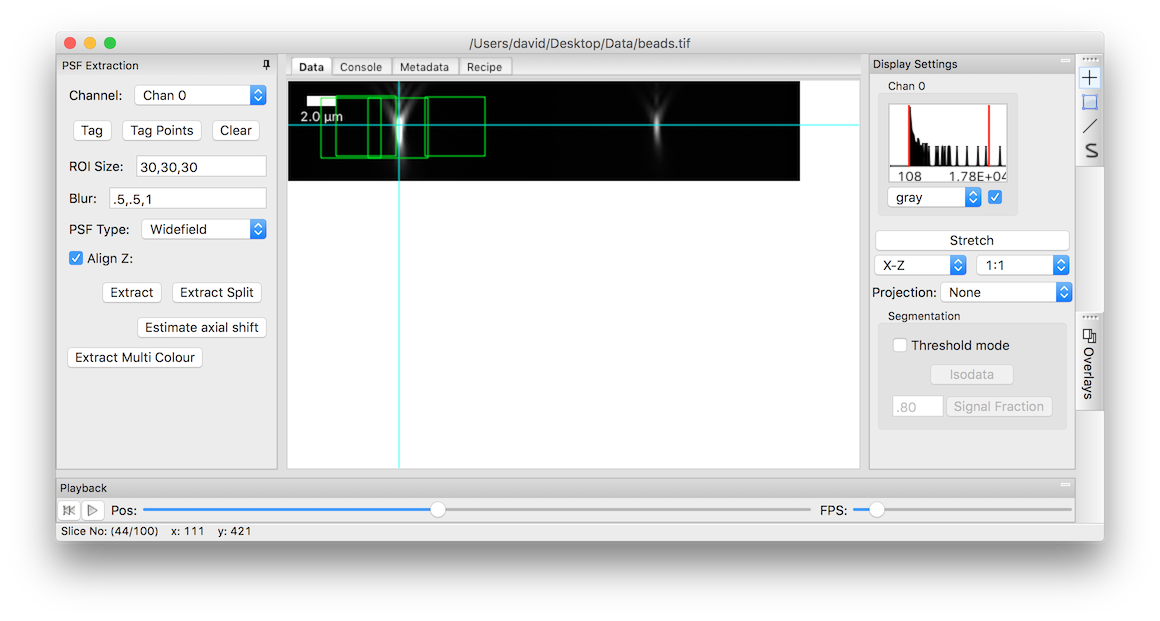Click the Isodata button
Viewport: 1160px width, 621px height.
tap(972, 375)
